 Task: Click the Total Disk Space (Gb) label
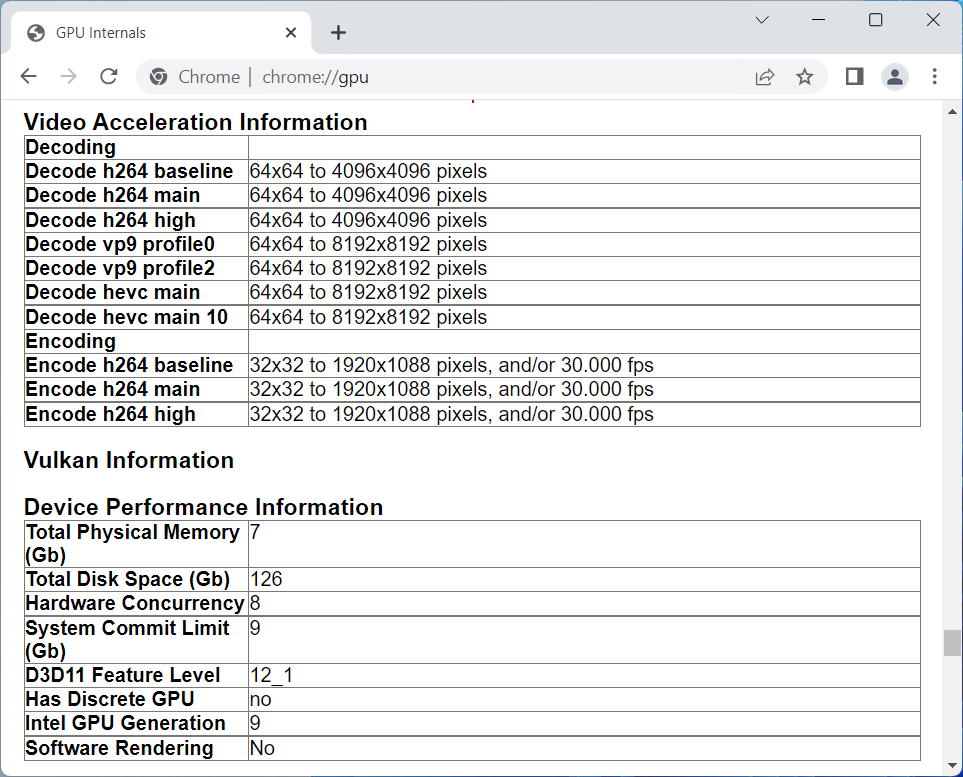[x=128, y=579]
